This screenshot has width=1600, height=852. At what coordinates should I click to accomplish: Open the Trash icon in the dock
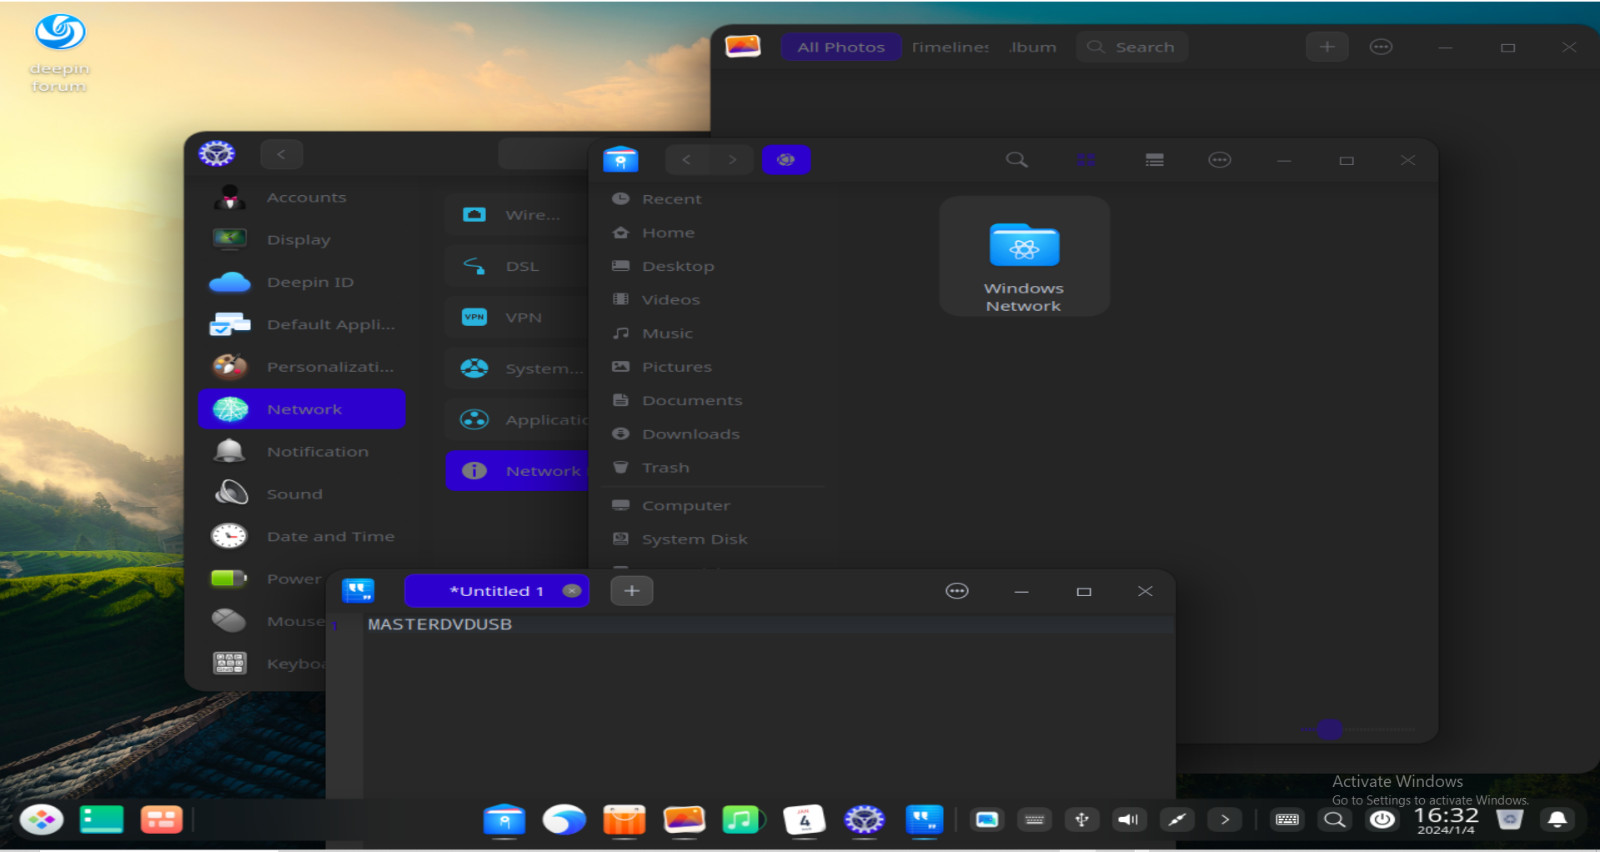[1510, 820]
